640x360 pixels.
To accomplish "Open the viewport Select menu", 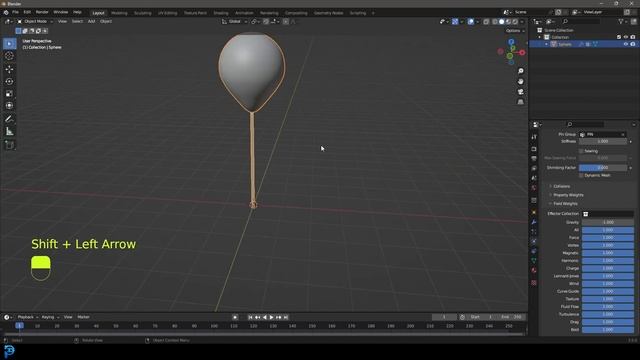I will pos(77,21).
